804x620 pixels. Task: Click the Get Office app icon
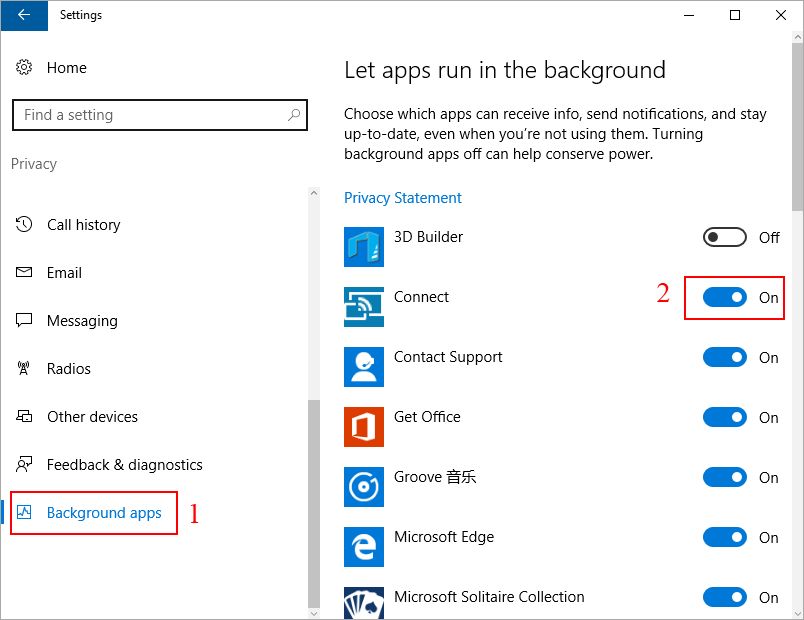[364, 427]
